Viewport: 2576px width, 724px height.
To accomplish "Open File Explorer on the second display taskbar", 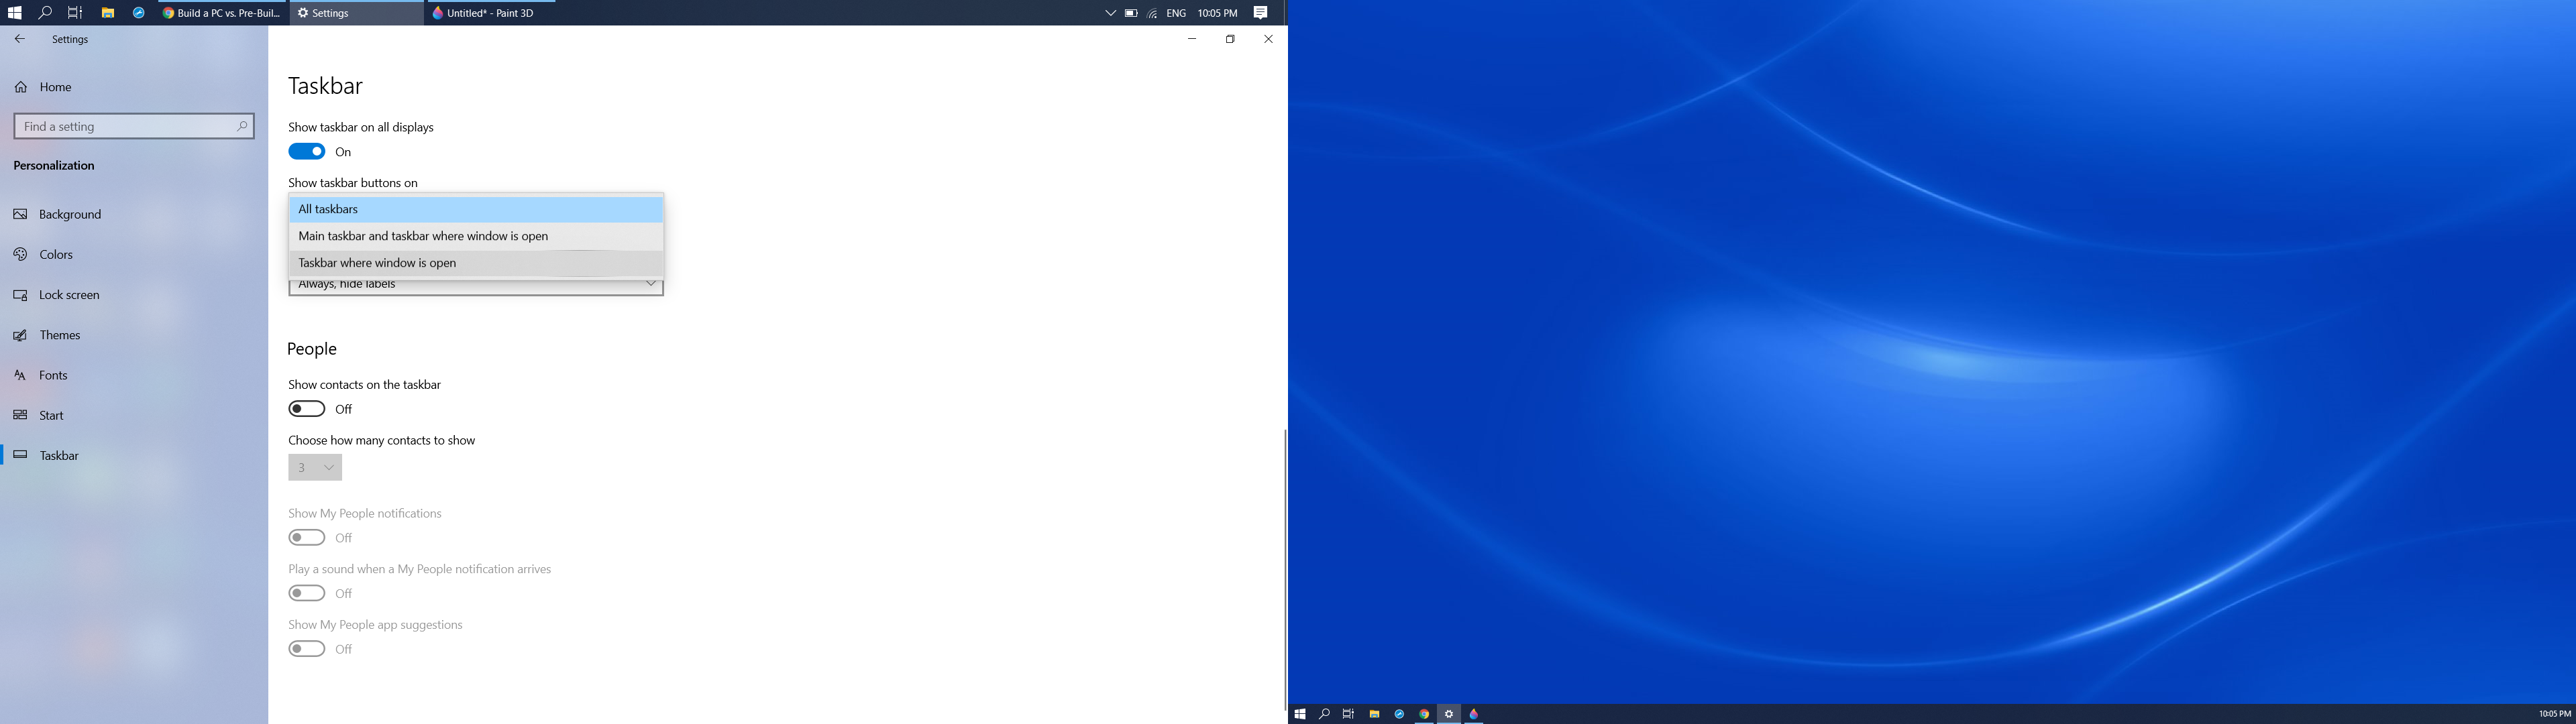I will (1374, 714).
